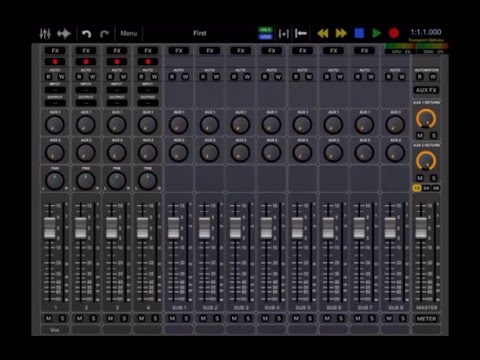Open the Menu button
The width and height of the screenshot is (480, 360).
129,33
